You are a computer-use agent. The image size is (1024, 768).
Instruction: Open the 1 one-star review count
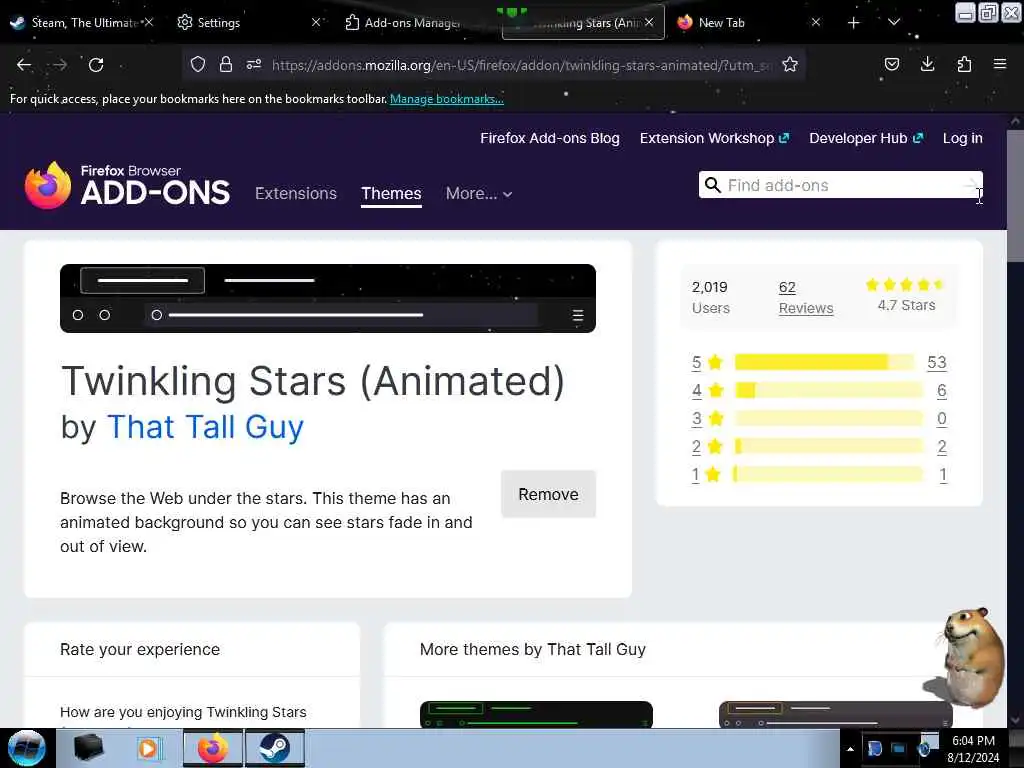943,475
